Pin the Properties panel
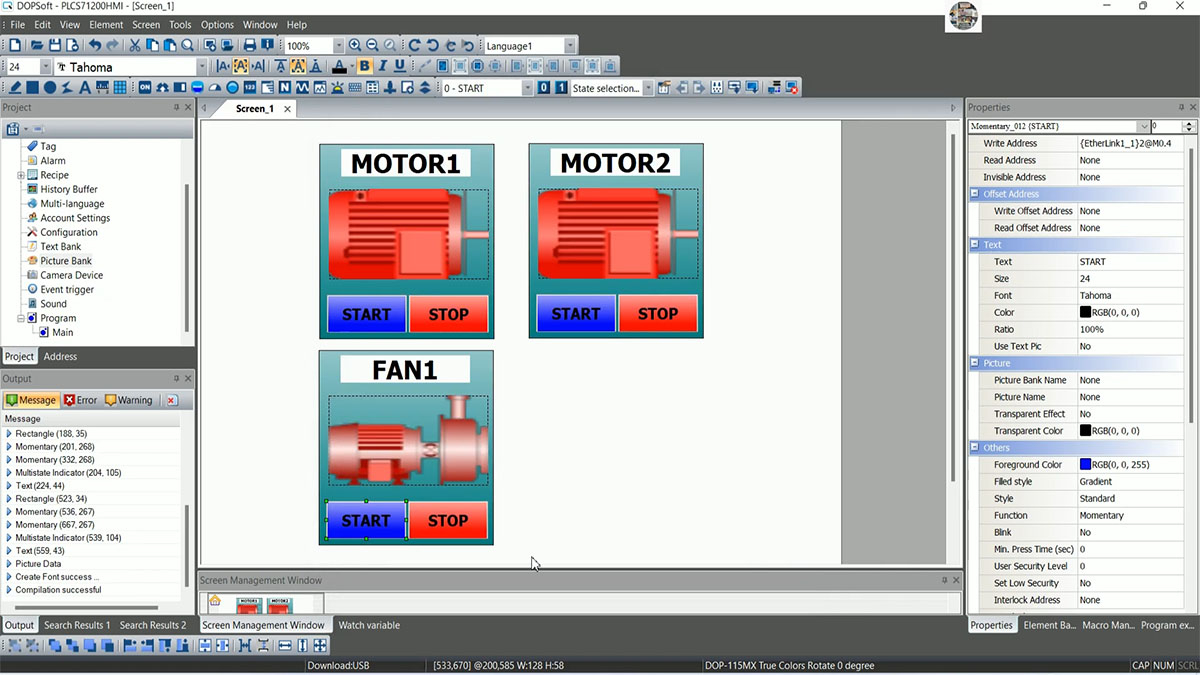Viewport: 1200px width, 675px height. [x=1181, y=107]
